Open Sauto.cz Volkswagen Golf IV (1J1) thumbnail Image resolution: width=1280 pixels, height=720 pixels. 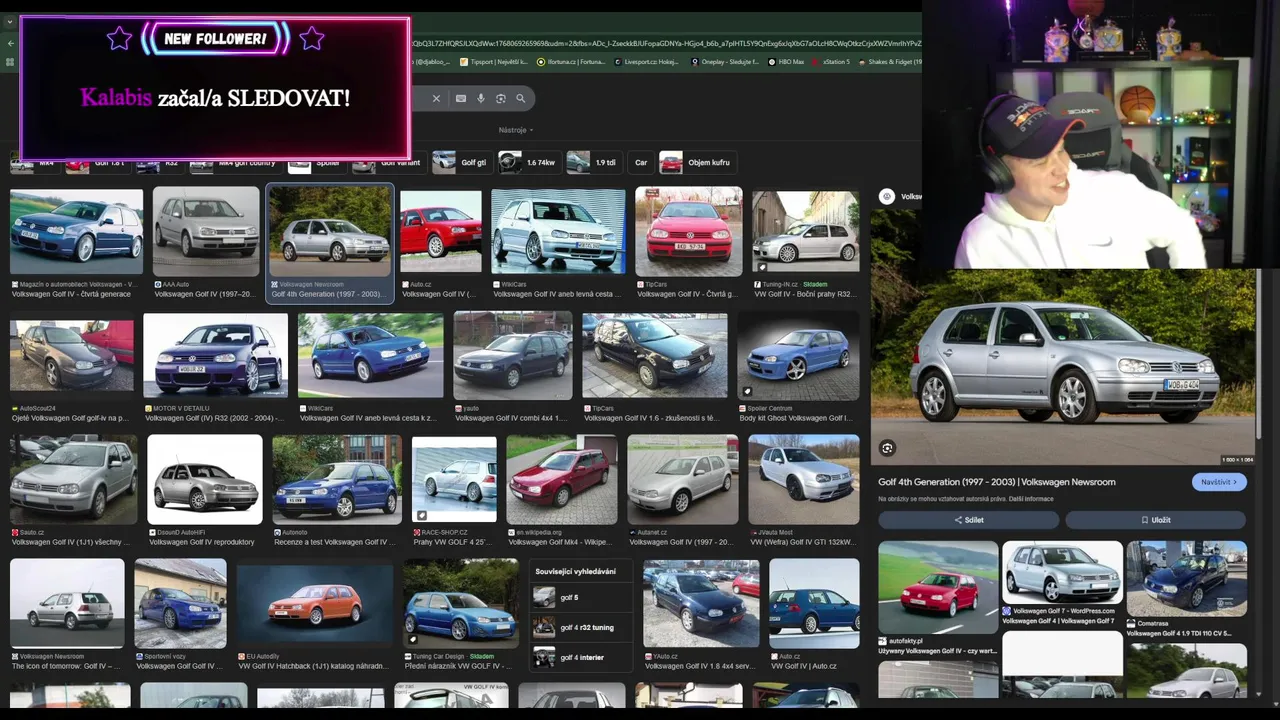[x=74, y=480]
